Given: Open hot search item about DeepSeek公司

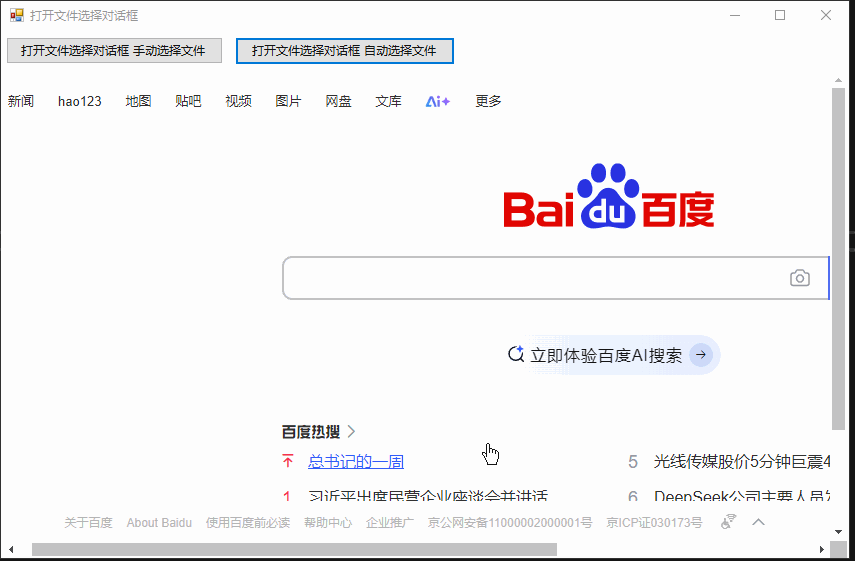Looking at the screenshot, I should click(742, 496).
